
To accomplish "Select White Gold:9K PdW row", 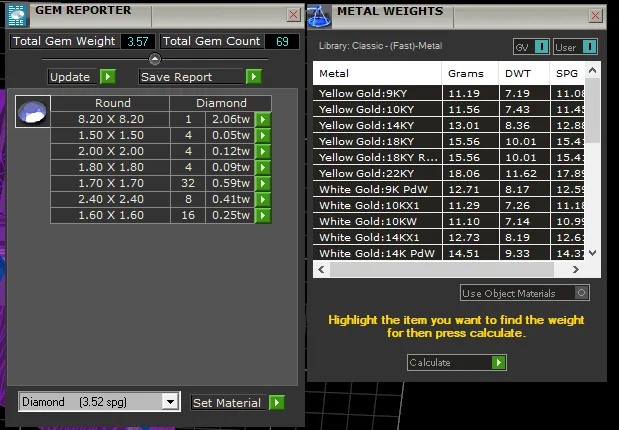I will tap(448, 189).
